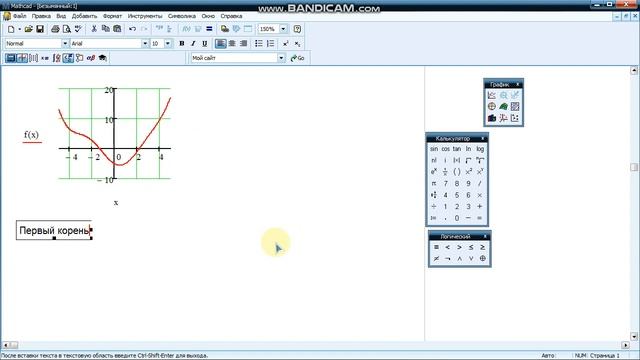Open print preview with the magnifier page icon
Screen dimensions: 640x360
[67, 29]
